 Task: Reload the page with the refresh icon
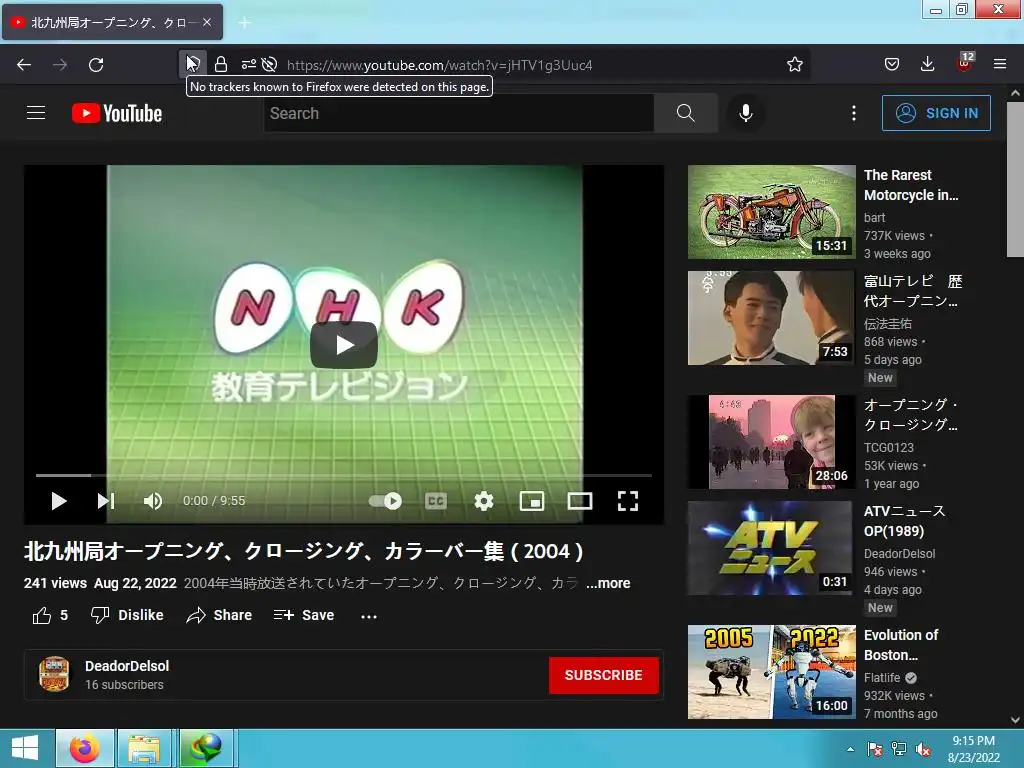point(96,65)
